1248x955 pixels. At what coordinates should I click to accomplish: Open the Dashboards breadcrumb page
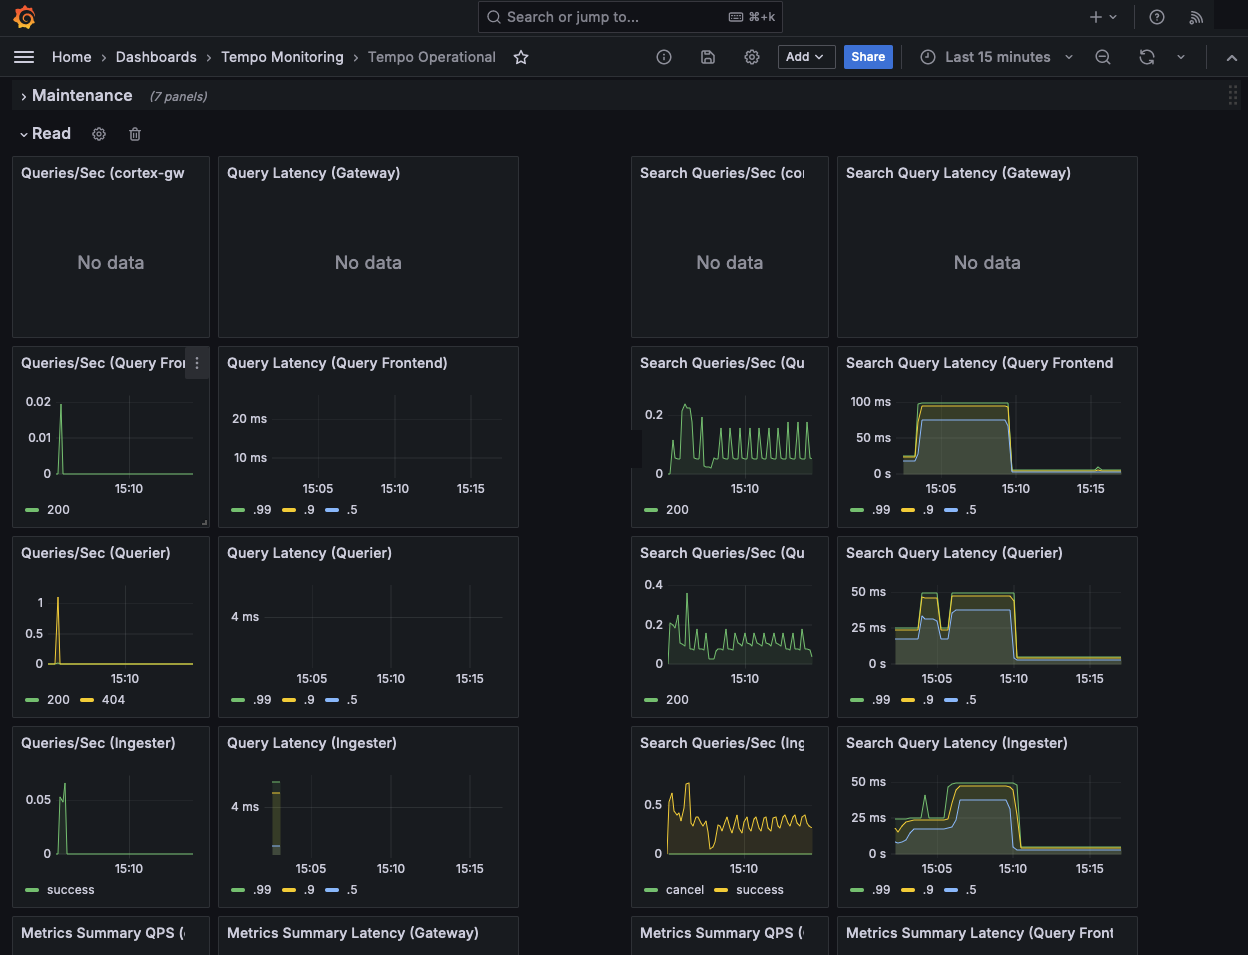tap(156, 57)
